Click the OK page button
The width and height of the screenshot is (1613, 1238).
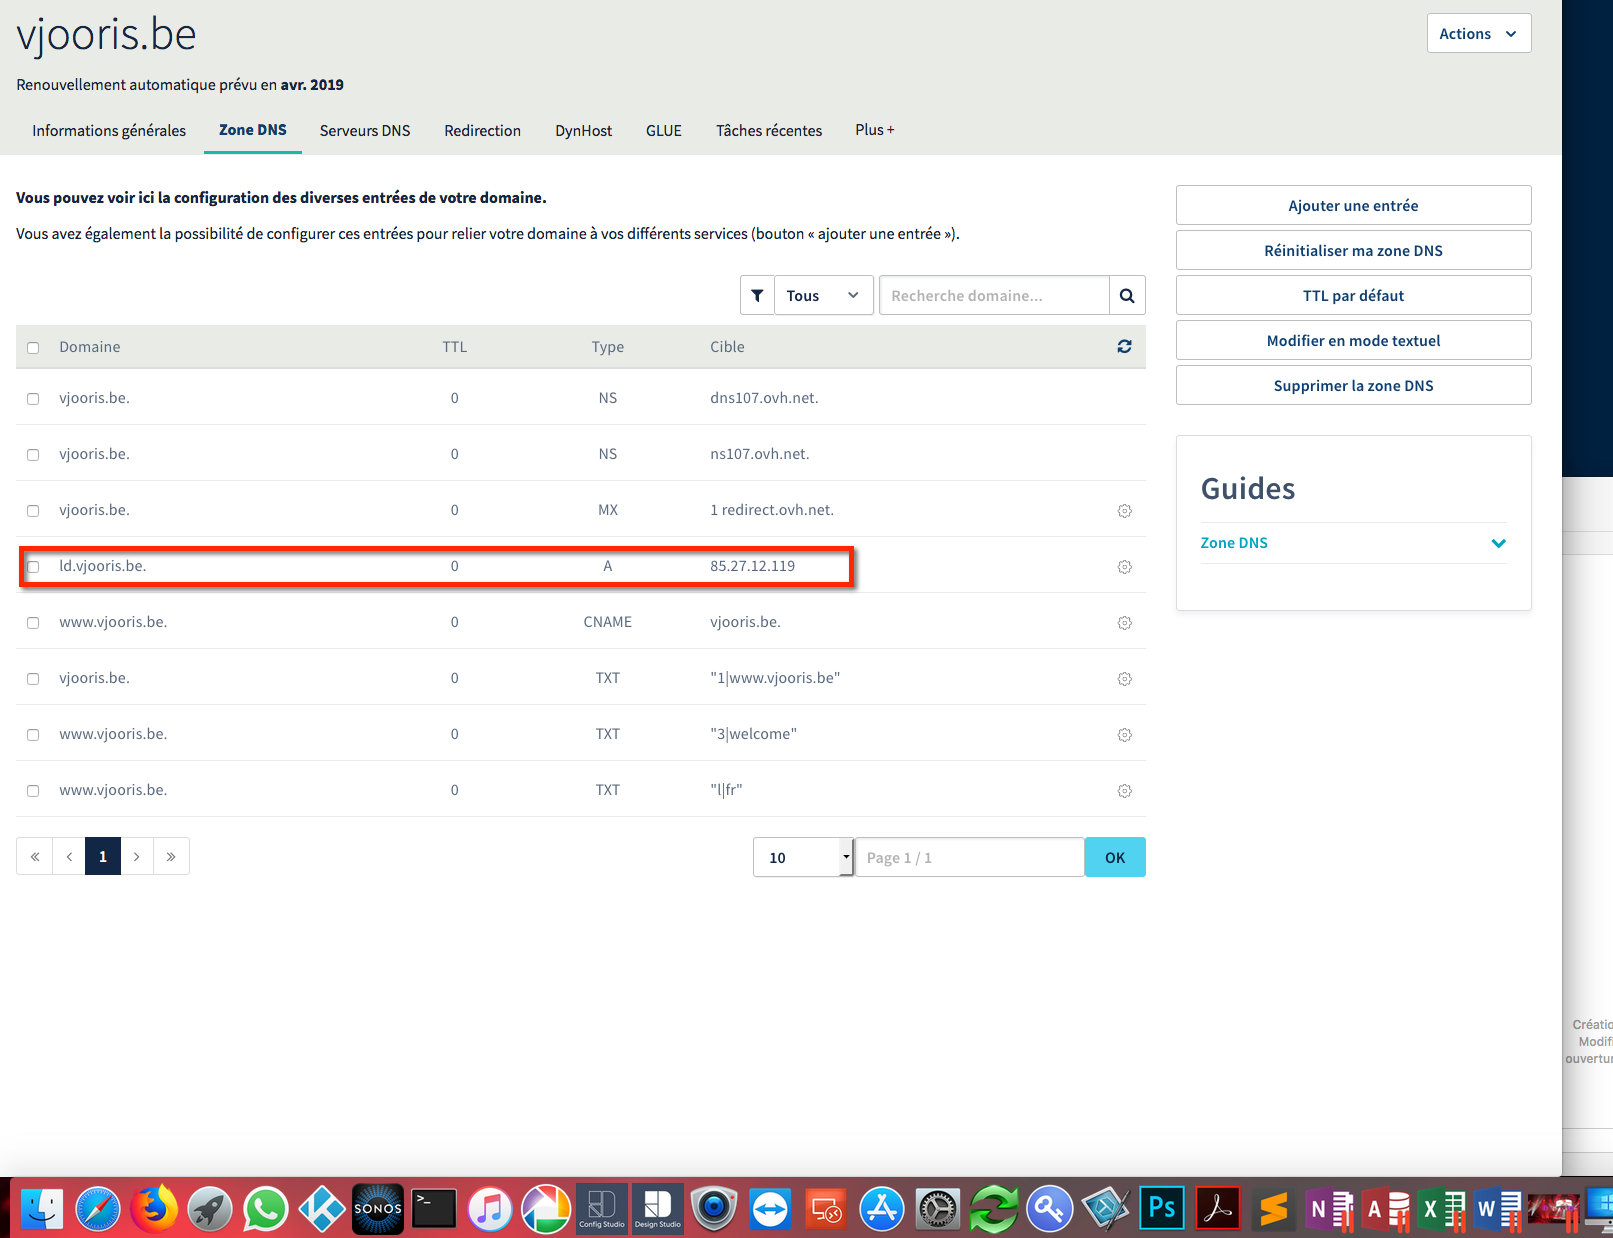[x=1115, y=857]
